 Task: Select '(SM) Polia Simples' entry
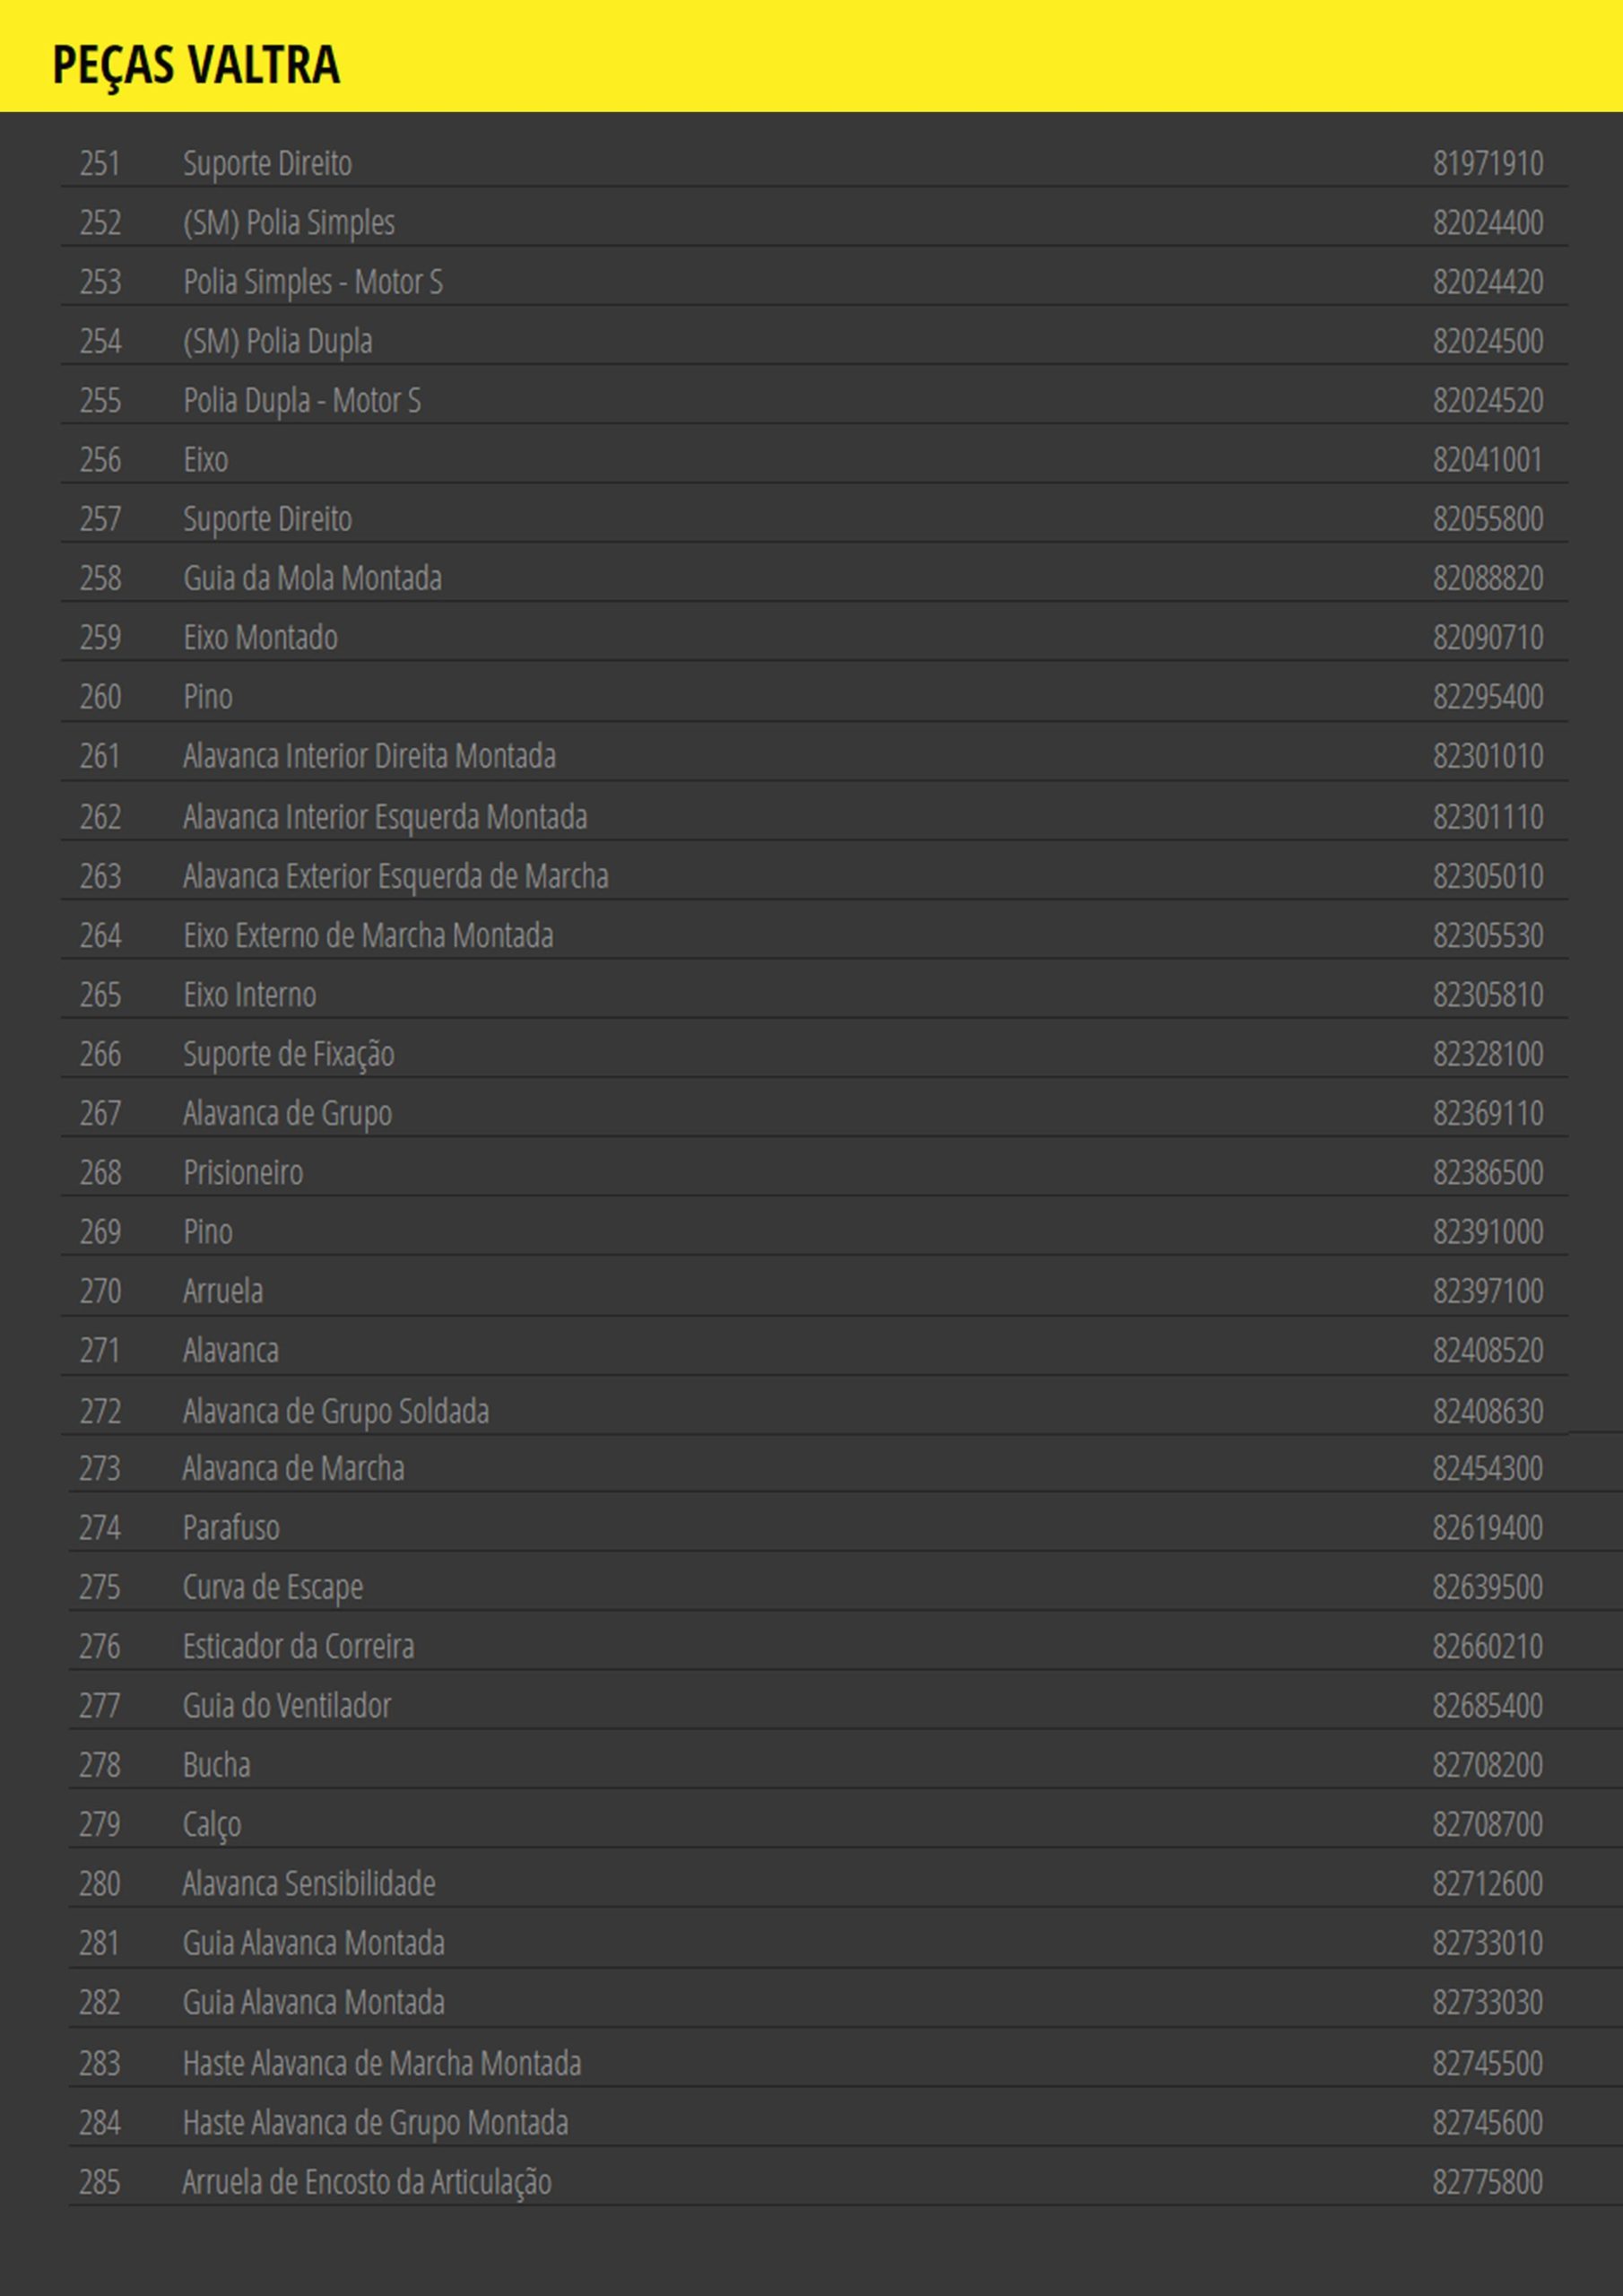(289, 223)
